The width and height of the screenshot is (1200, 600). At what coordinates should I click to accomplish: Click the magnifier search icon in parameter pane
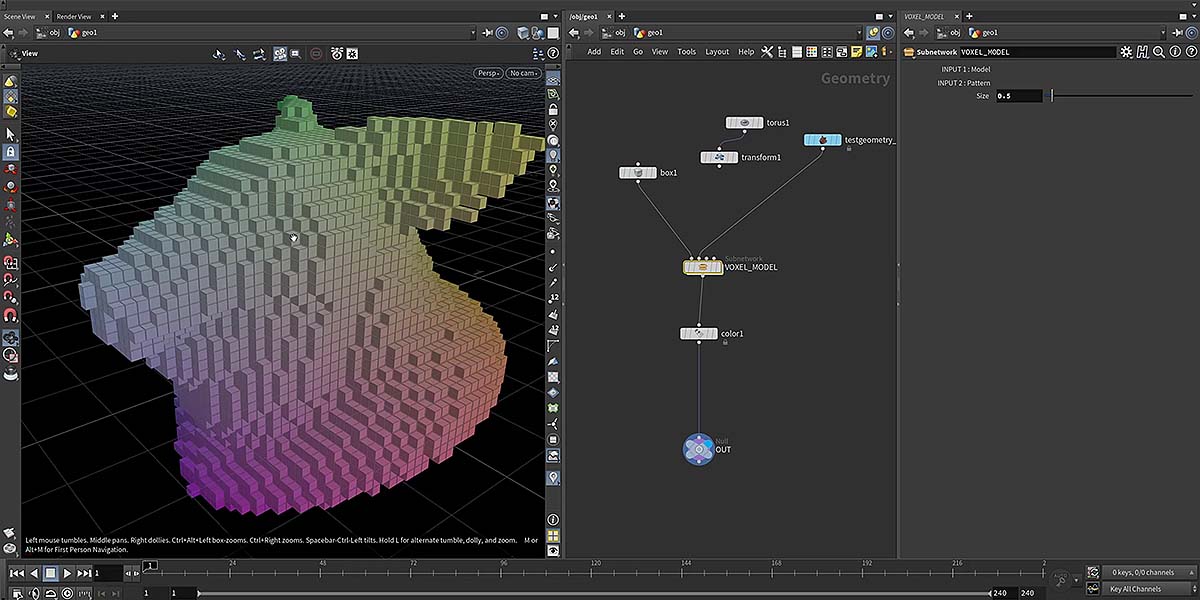(1158, 52)
